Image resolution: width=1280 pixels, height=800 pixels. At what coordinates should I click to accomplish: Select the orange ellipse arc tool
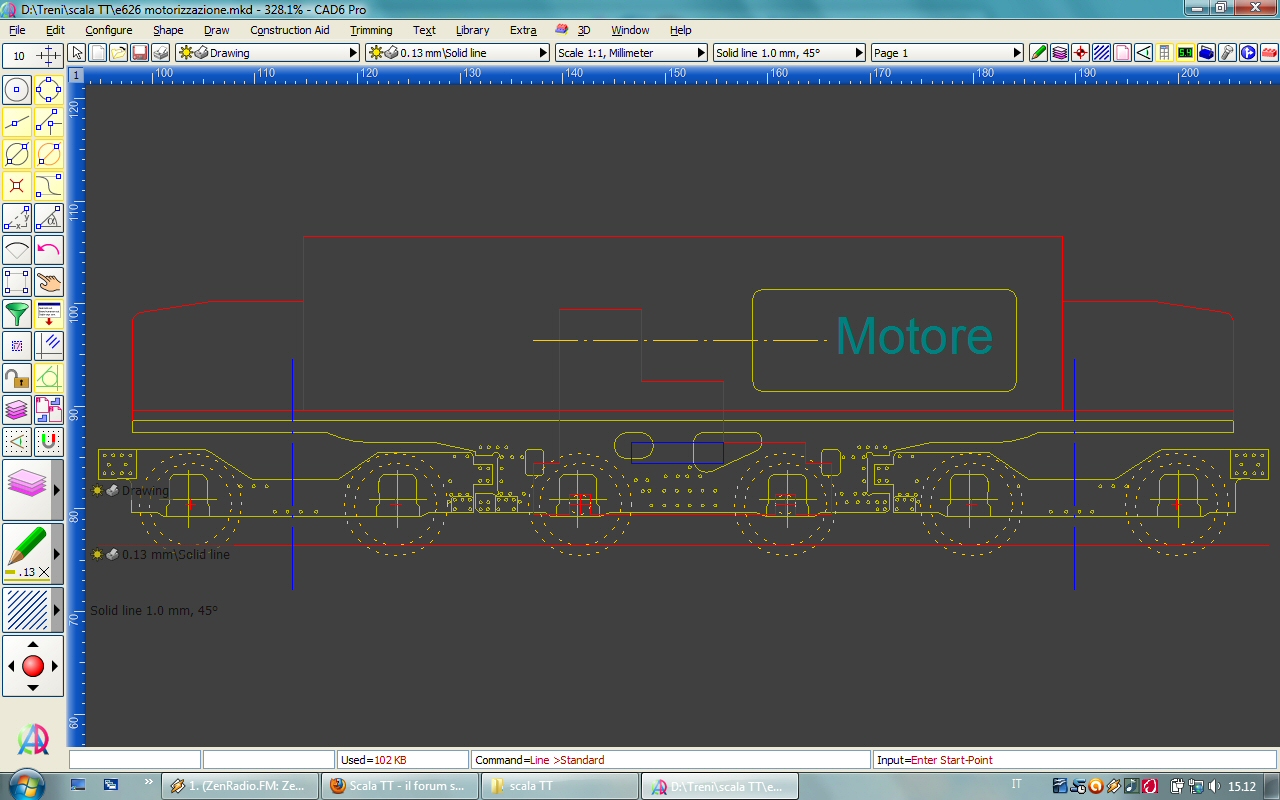(x=49, y=154)
